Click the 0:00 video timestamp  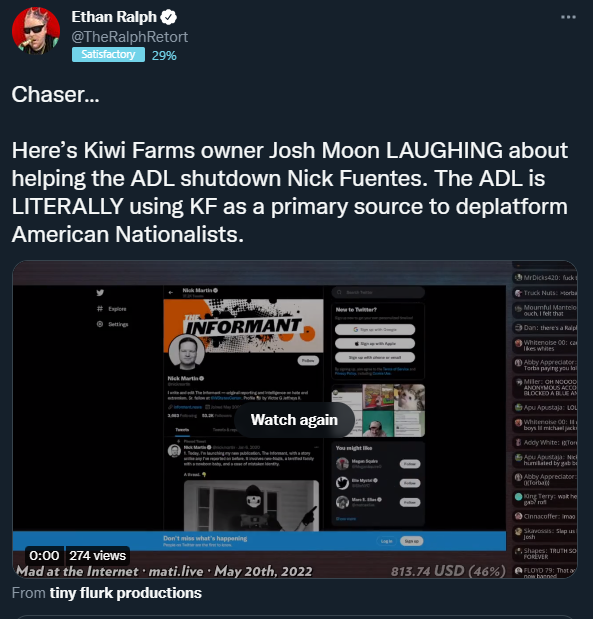44,555
